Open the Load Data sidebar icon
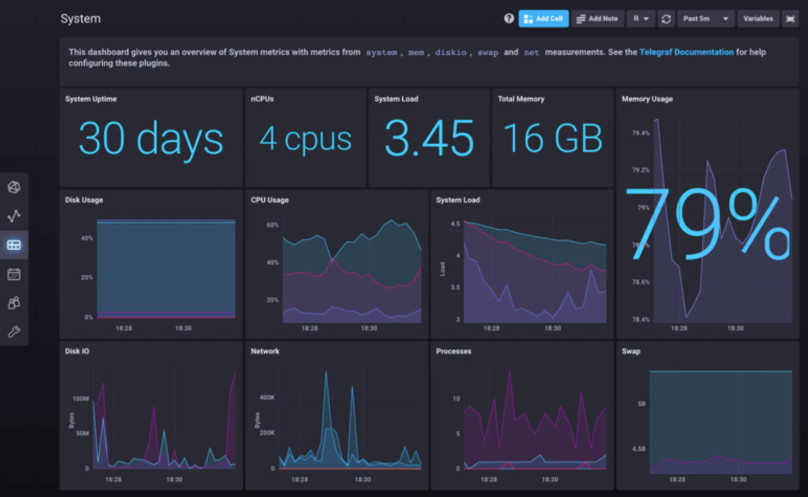 15,187
